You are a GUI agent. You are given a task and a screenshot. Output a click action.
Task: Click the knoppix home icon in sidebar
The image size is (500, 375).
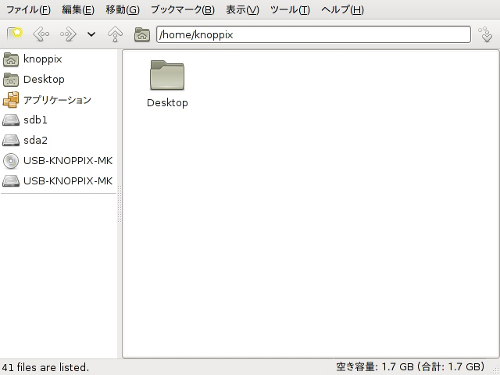[11, 59]
